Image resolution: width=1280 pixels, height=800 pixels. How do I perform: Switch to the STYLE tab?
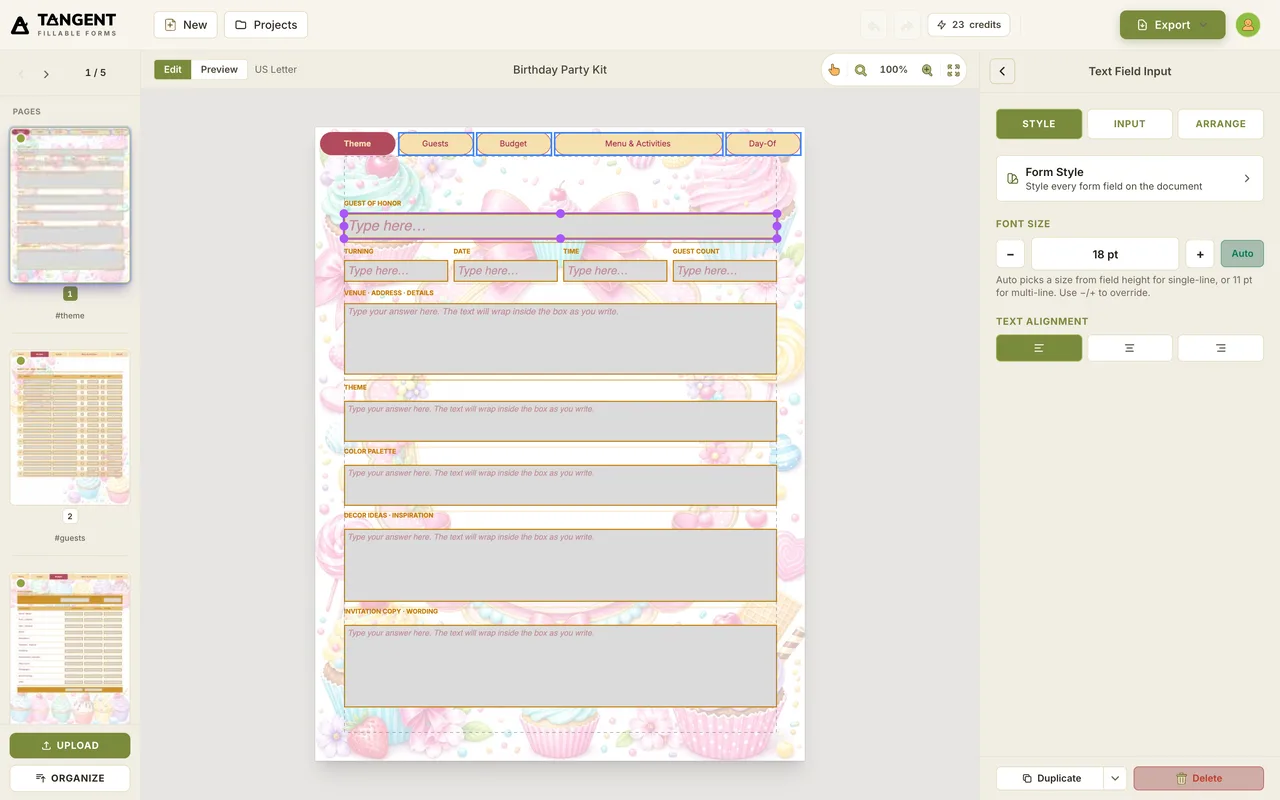tap(1039, 124)
